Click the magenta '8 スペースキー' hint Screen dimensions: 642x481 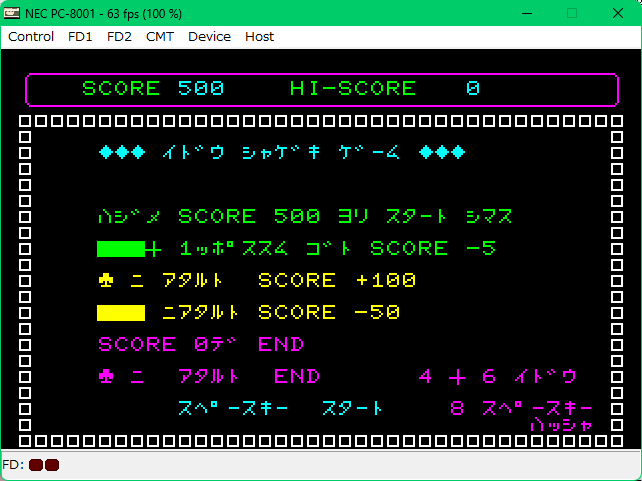pos(521,409)
